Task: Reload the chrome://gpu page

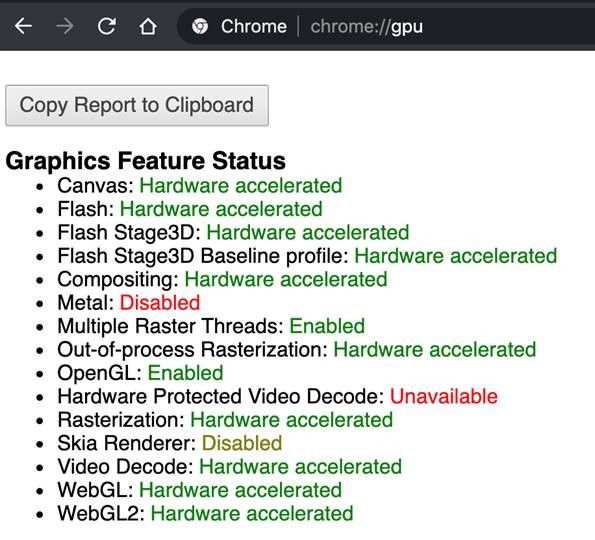Action: pos(107,27)
